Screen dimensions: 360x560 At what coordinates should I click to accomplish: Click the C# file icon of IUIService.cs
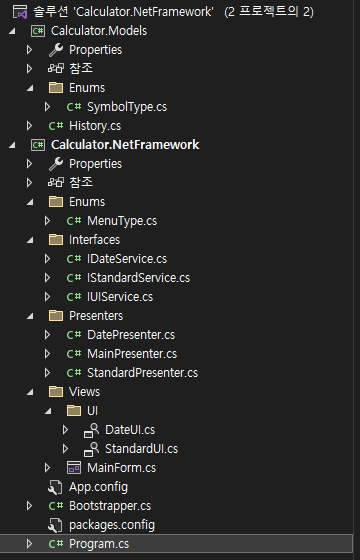(74, 297)
